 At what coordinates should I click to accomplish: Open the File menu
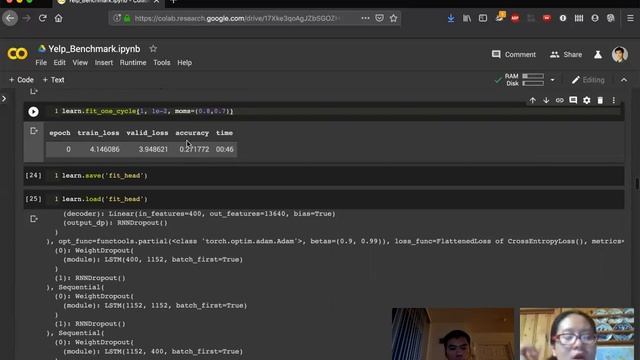41,63
